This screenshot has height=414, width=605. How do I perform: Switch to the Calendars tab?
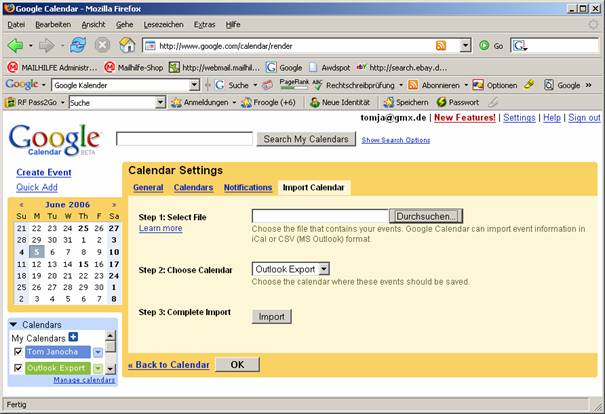coord(193,188)
